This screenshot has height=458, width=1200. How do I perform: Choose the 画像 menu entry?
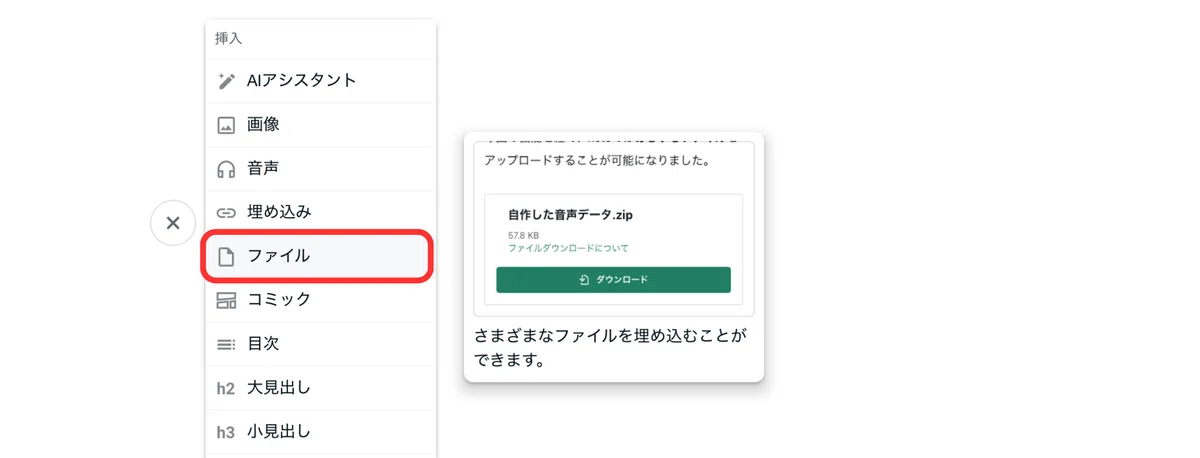[x=321, y=125]
